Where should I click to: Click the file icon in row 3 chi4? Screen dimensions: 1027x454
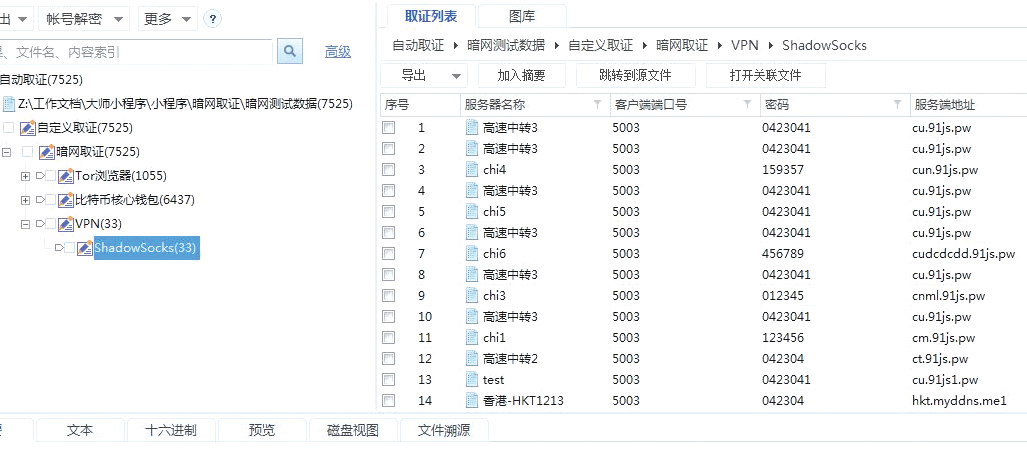point(472,170)
